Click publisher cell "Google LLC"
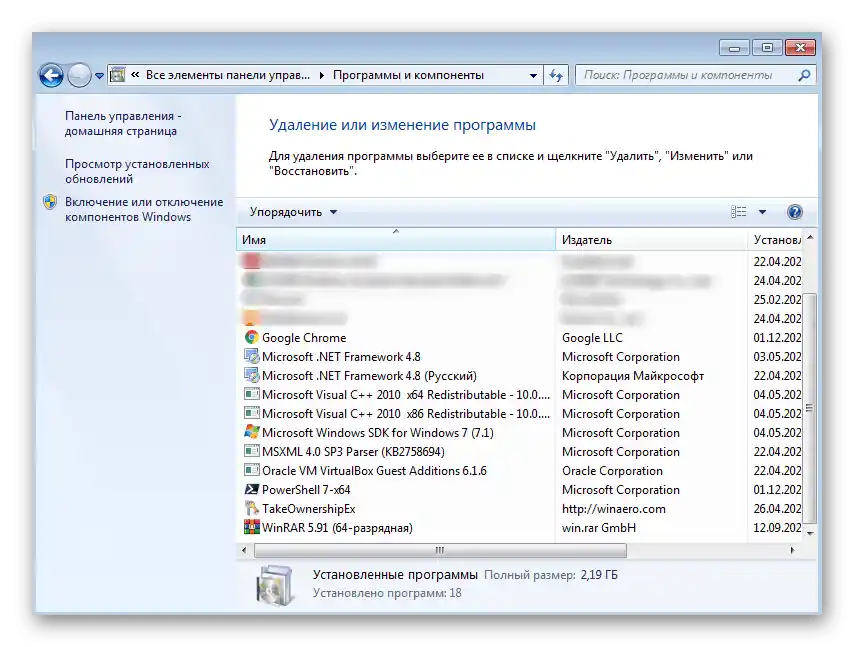This screenshot has width=854, height=647. (x=592, y=338)
